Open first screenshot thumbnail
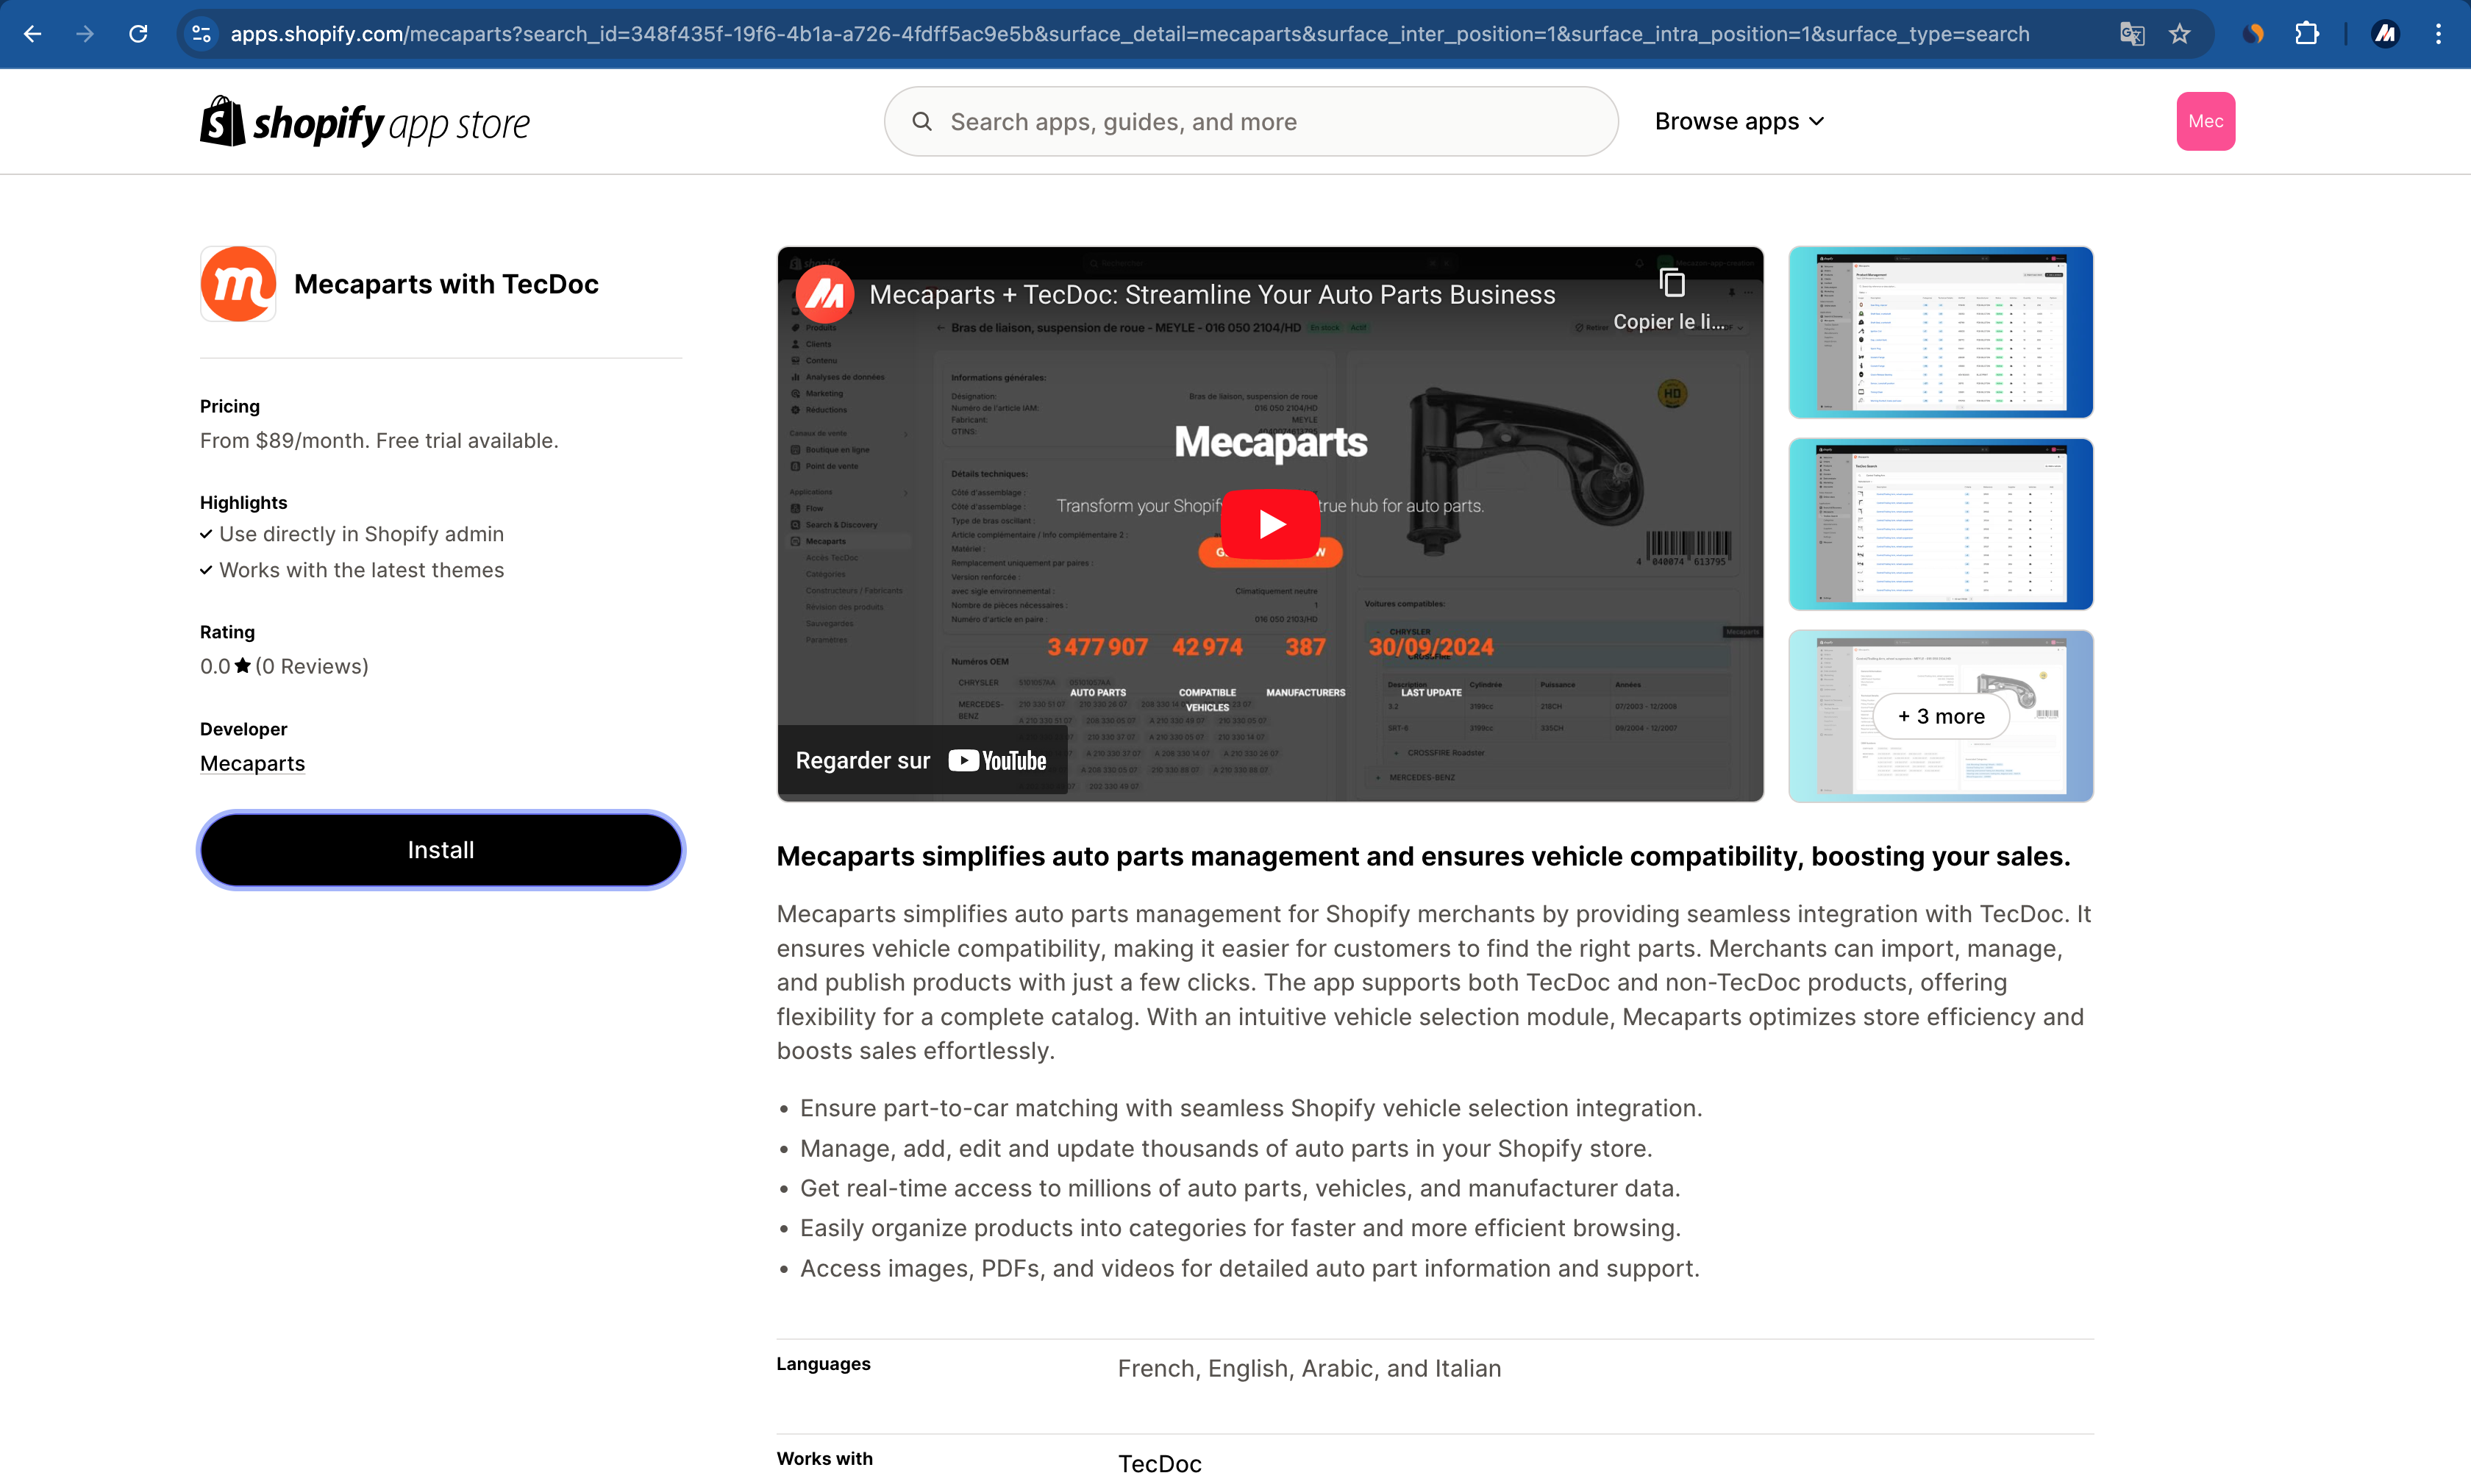The image size is (2471, 1484). click(1940, 332)
